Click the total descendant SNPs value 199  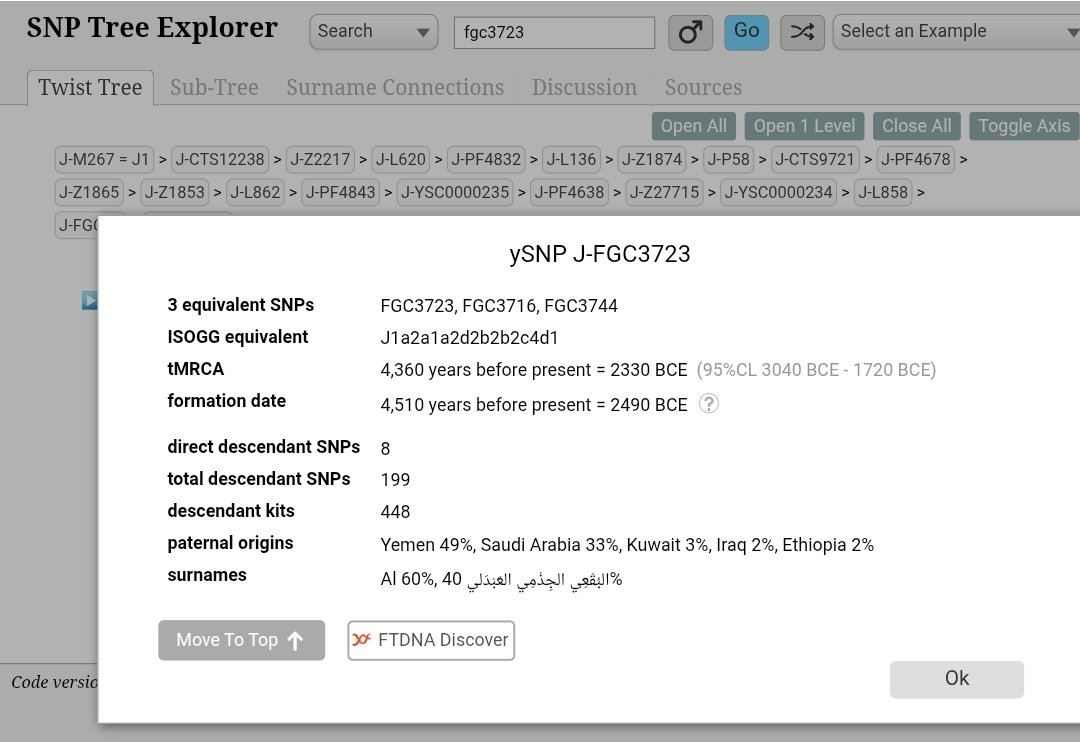pyautogui.click(x=395, y=480)
